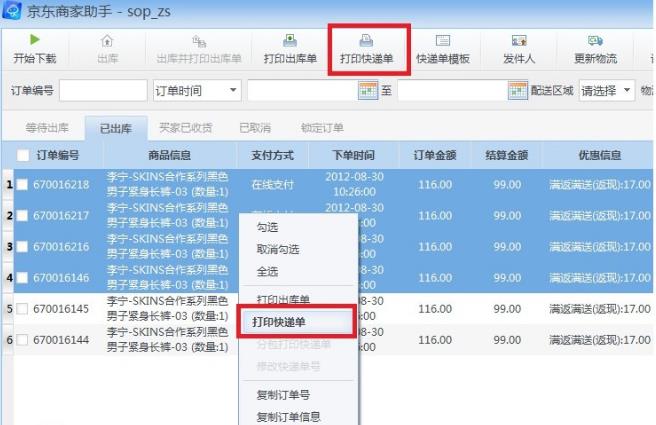Click 2012-08-30 10:26:00 time cell
Image resolution: width=656 pixels, height=425 pixels.
354,184
